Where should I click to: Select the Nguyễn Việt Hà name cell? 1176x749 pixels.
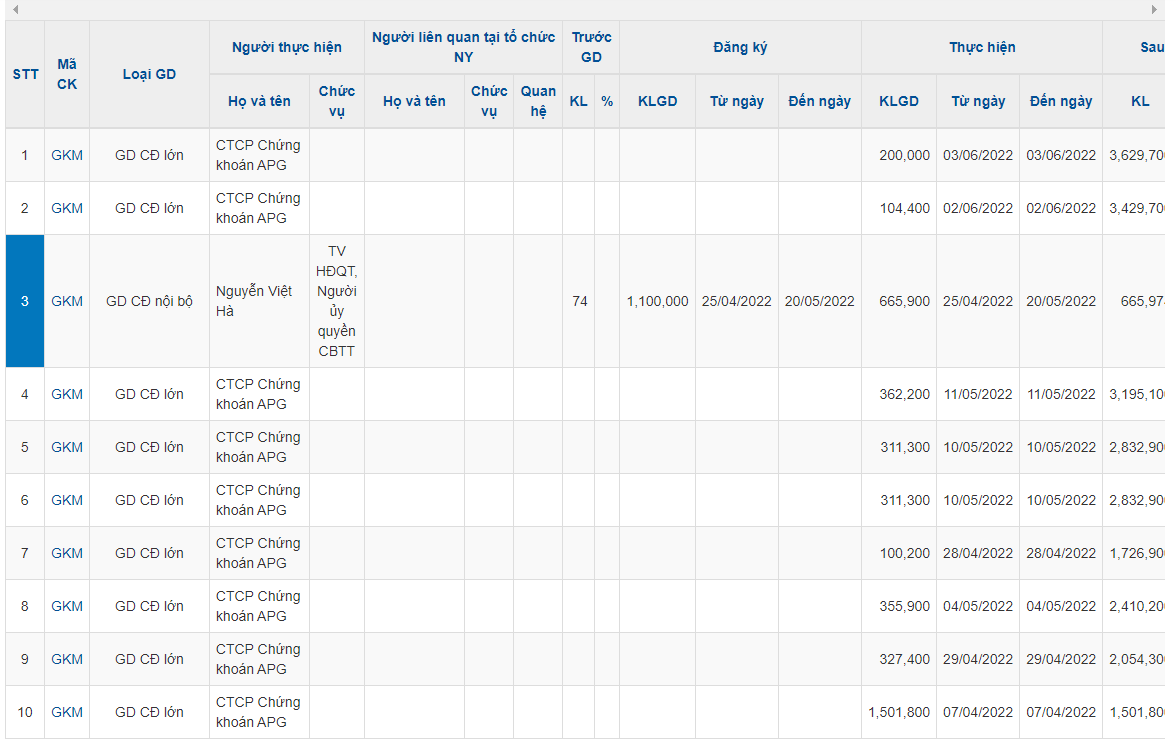(x=254, y=301)
